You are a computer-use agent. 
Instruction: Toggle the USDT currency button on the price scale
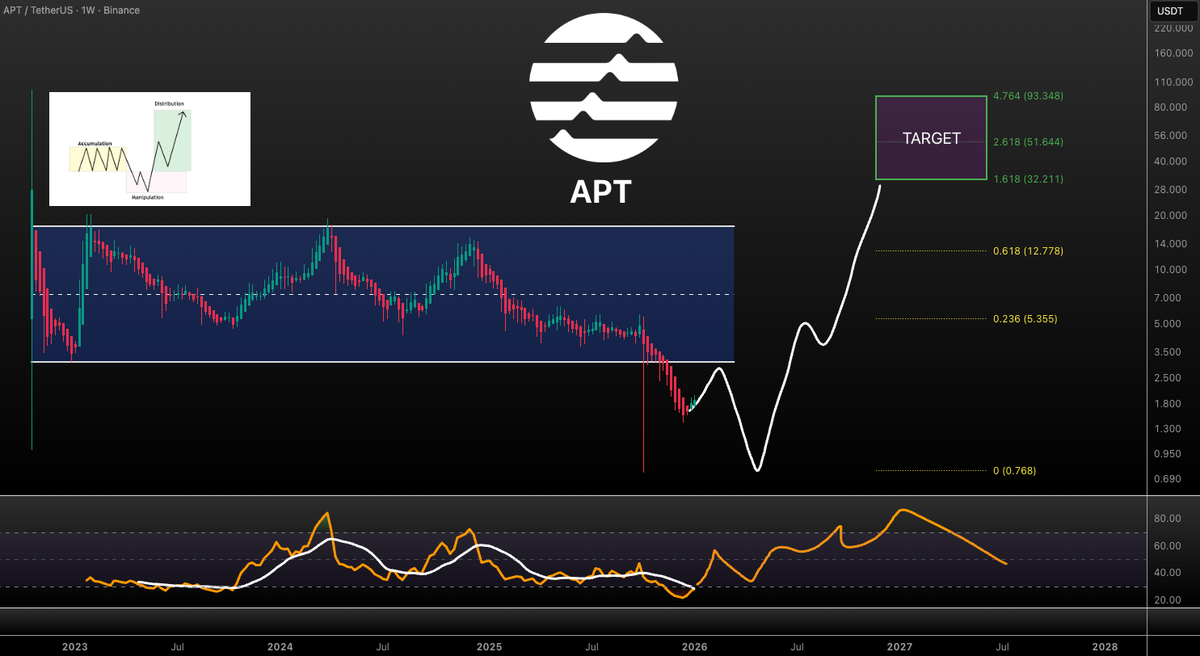click(x=1168, y=10)
